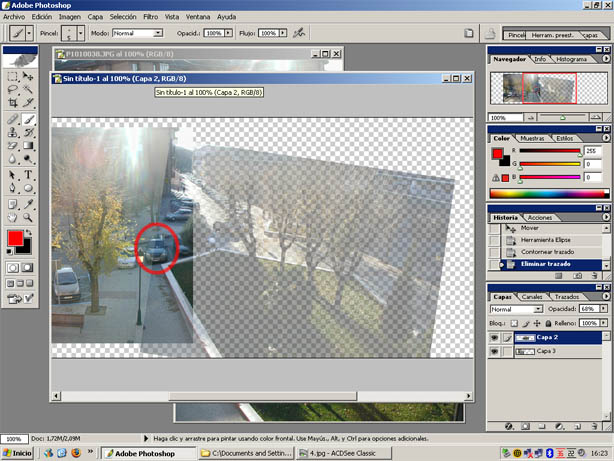Expand the layer Opacidad slider arrow
This screenshot has height=461, width=614.
[602, 309]
